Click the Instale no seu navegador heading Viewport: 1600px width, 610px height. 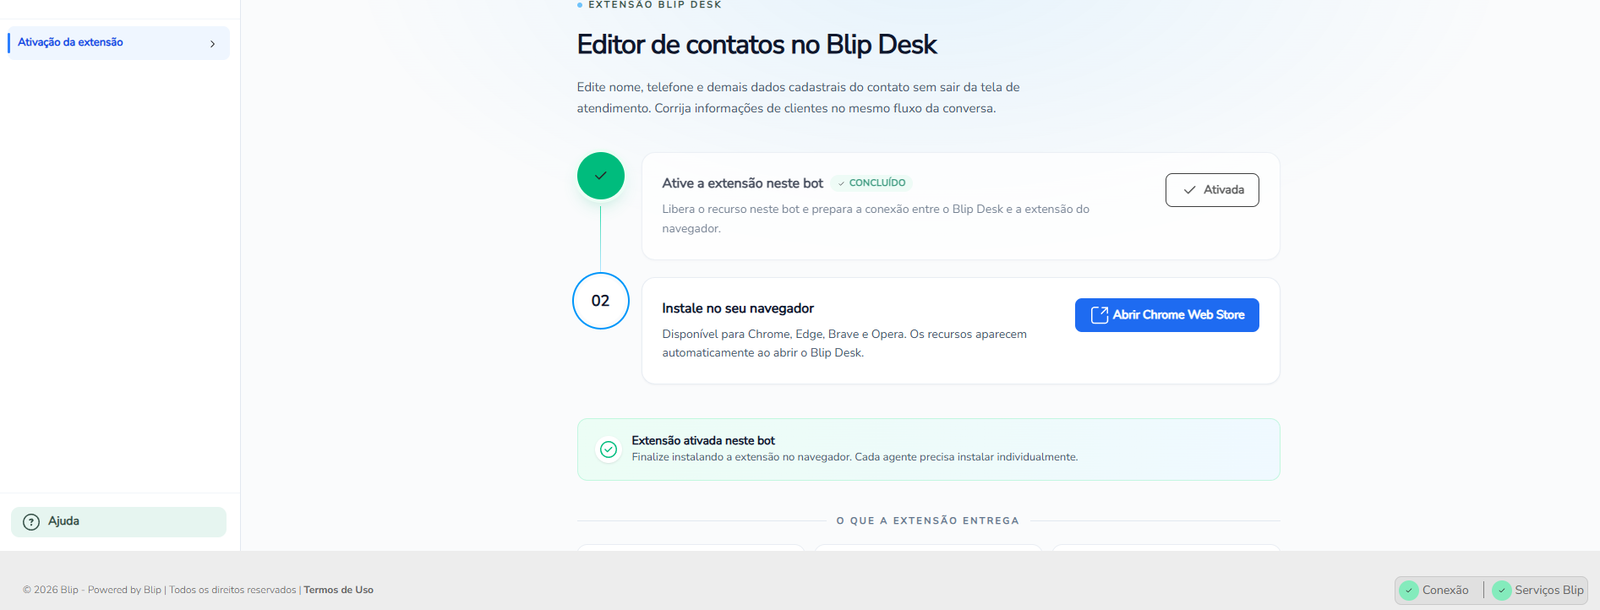pyautogui.click(x=738, y=308)
